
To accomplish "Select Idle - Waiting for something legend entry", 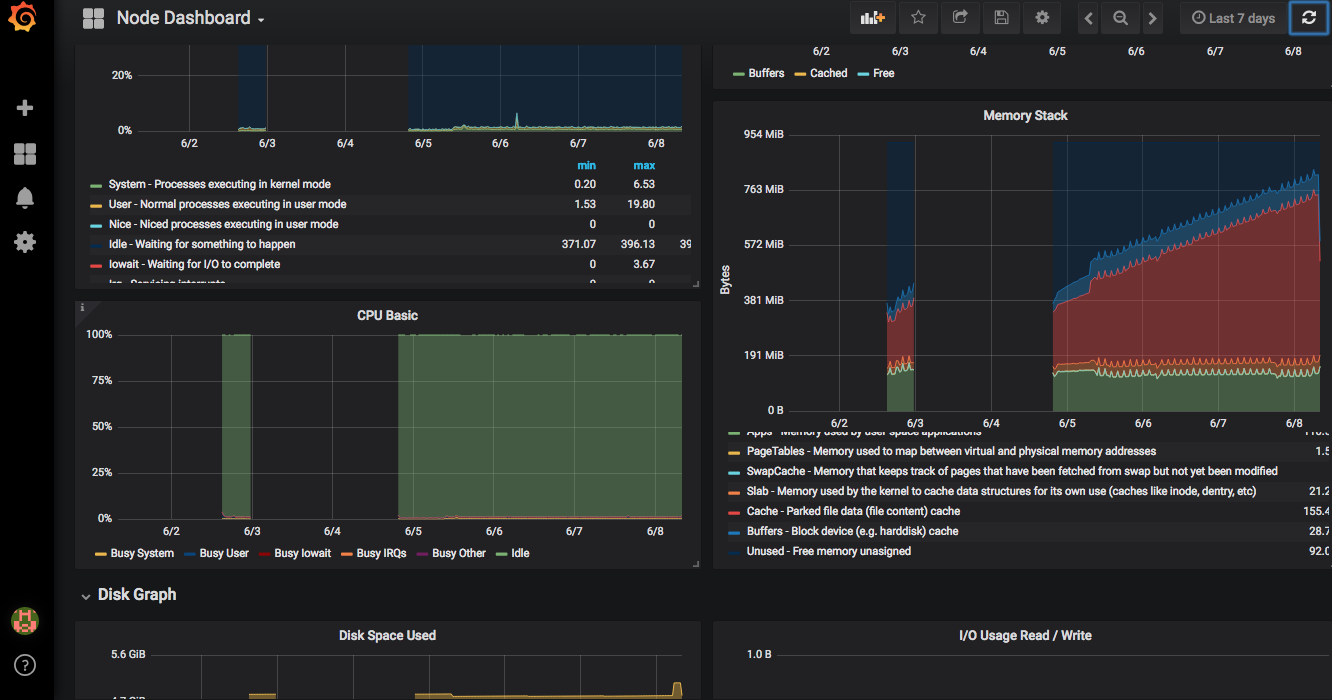I will point(202,244).
